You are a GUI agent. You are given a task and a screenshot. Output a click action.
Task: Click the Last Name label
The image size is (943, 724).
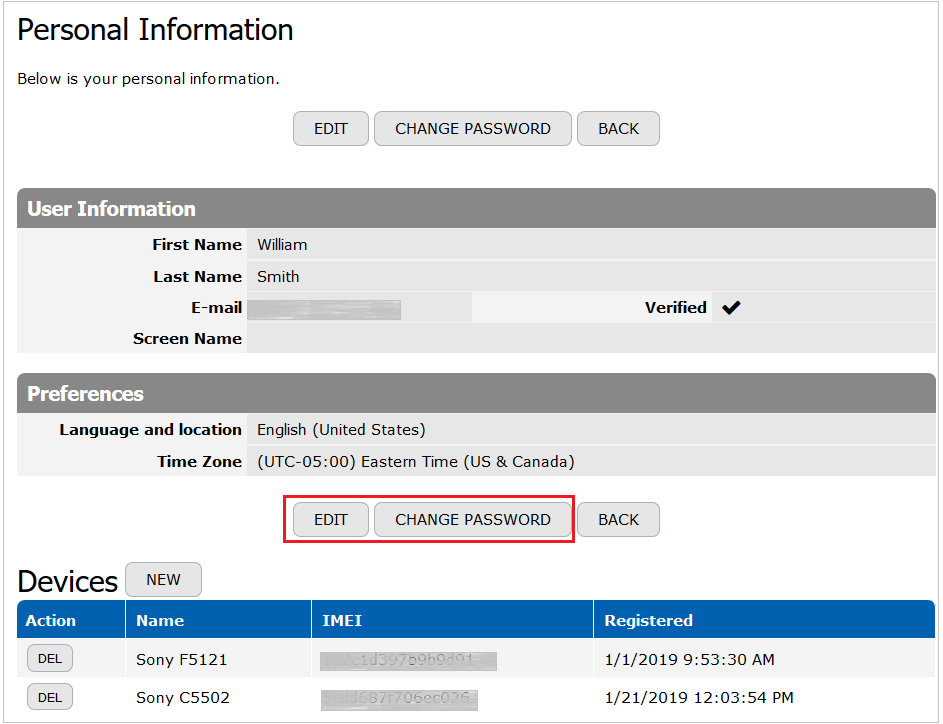[197, 277]
